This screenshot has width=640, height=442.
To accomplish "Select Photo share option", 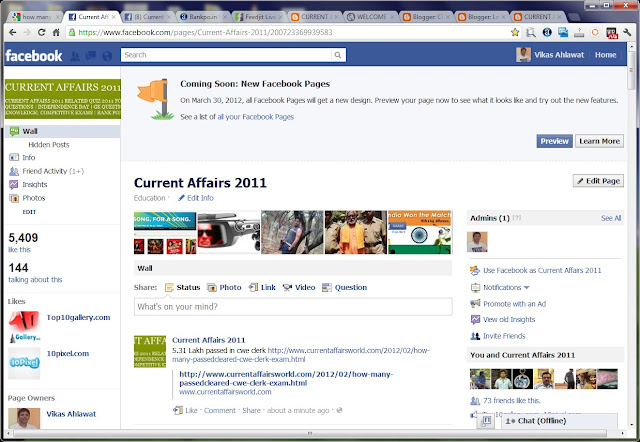I will point(224,287).
